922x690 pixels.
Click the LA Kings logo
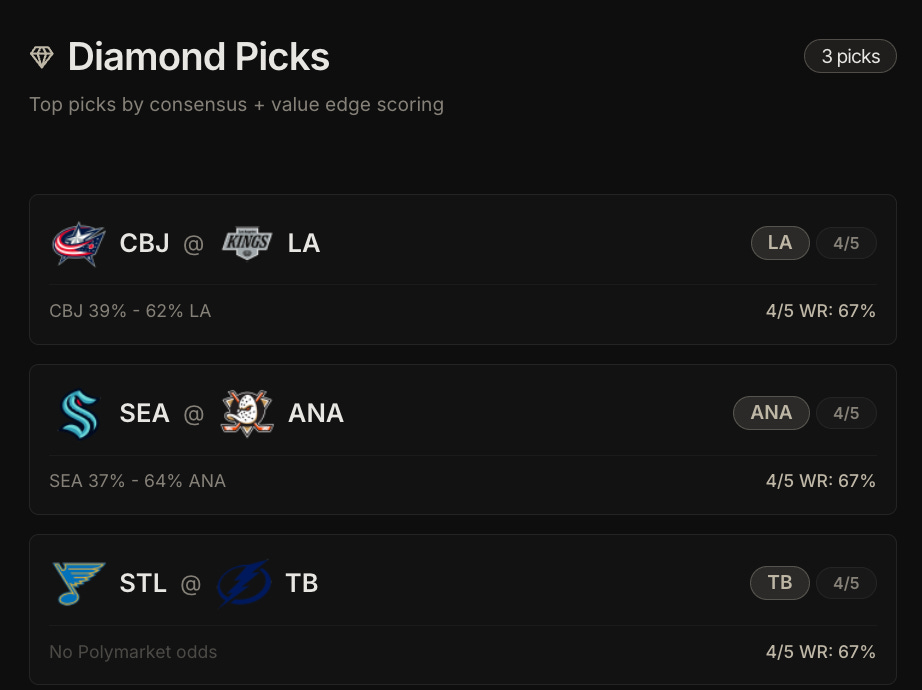[246, 244]
